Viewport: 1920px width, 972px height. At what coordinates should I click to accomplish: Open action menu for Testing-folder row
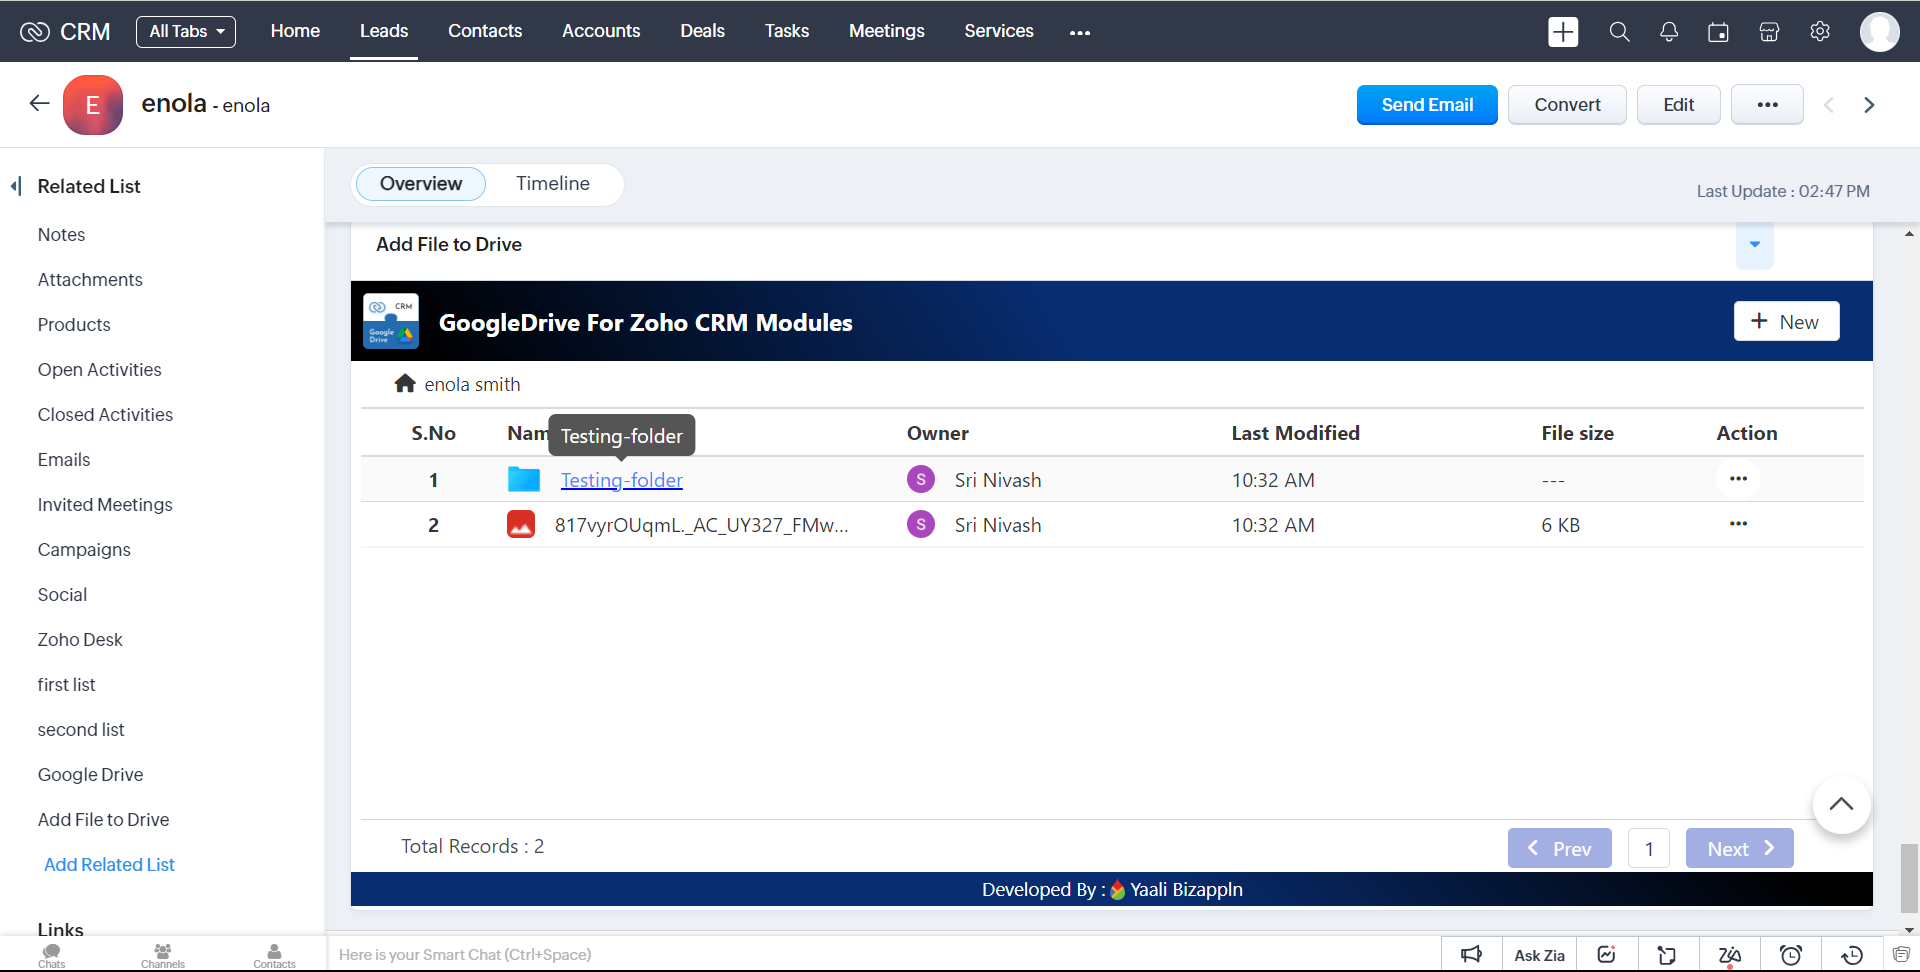pyautogui.click(x=1738, y=479)
